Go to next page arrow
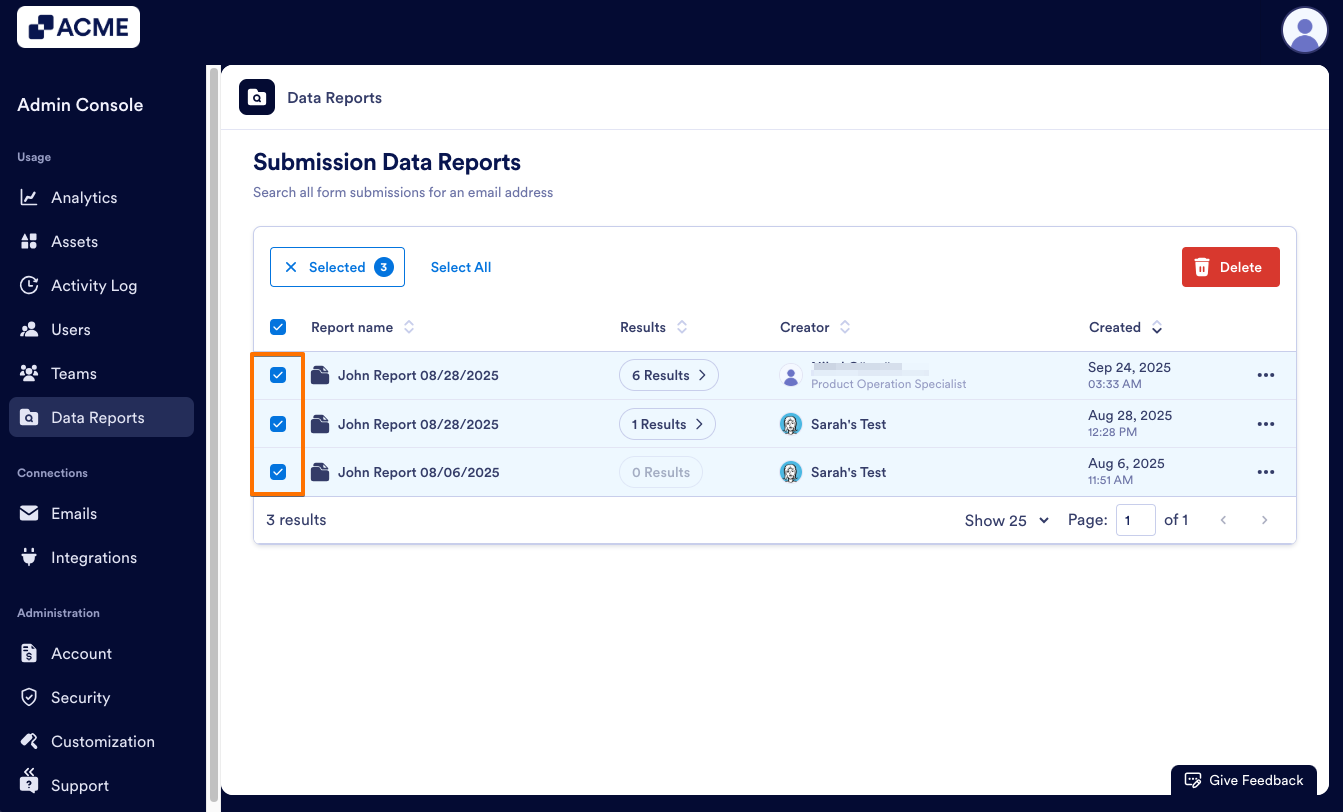The height and width of the screenshot is (812, 1343). [x=1264, y=520]
